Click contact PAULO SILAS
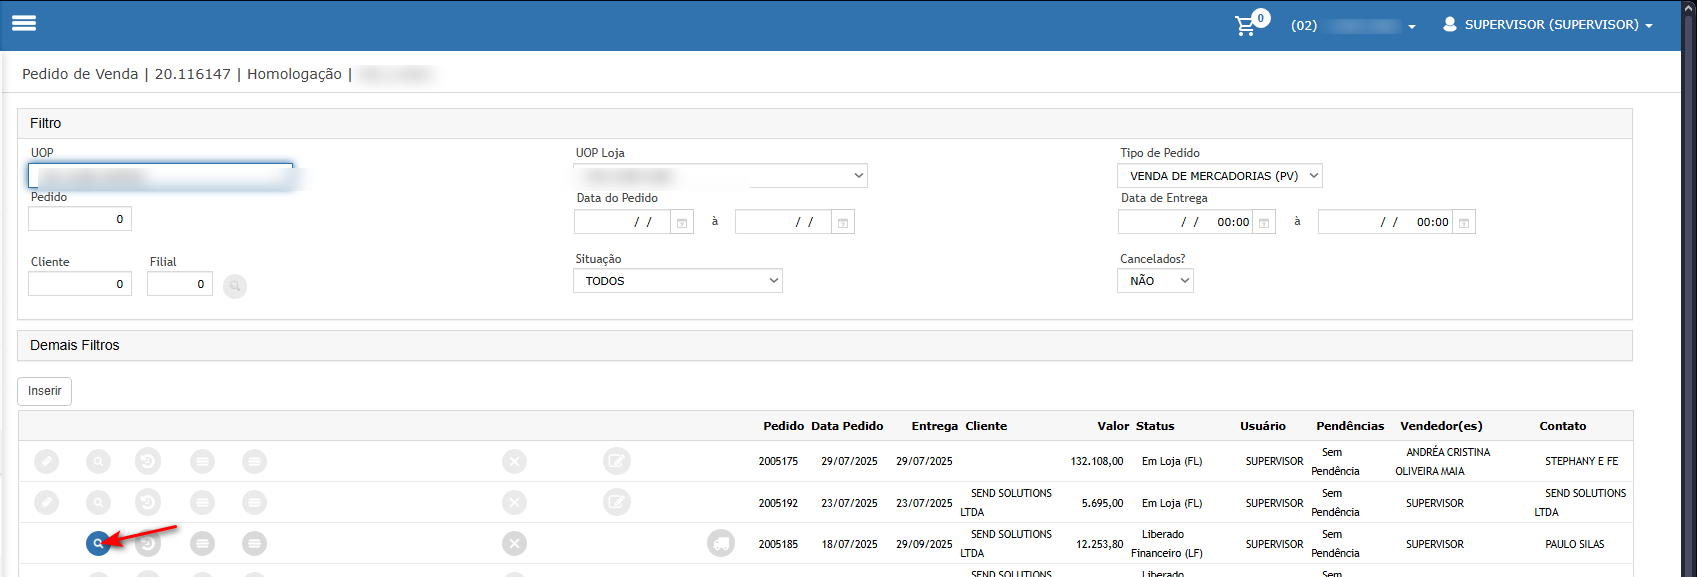 1574,544
